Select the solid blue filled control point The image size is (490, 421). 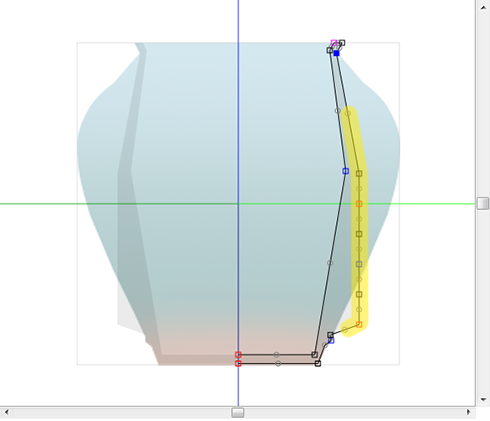pos(336,53)
